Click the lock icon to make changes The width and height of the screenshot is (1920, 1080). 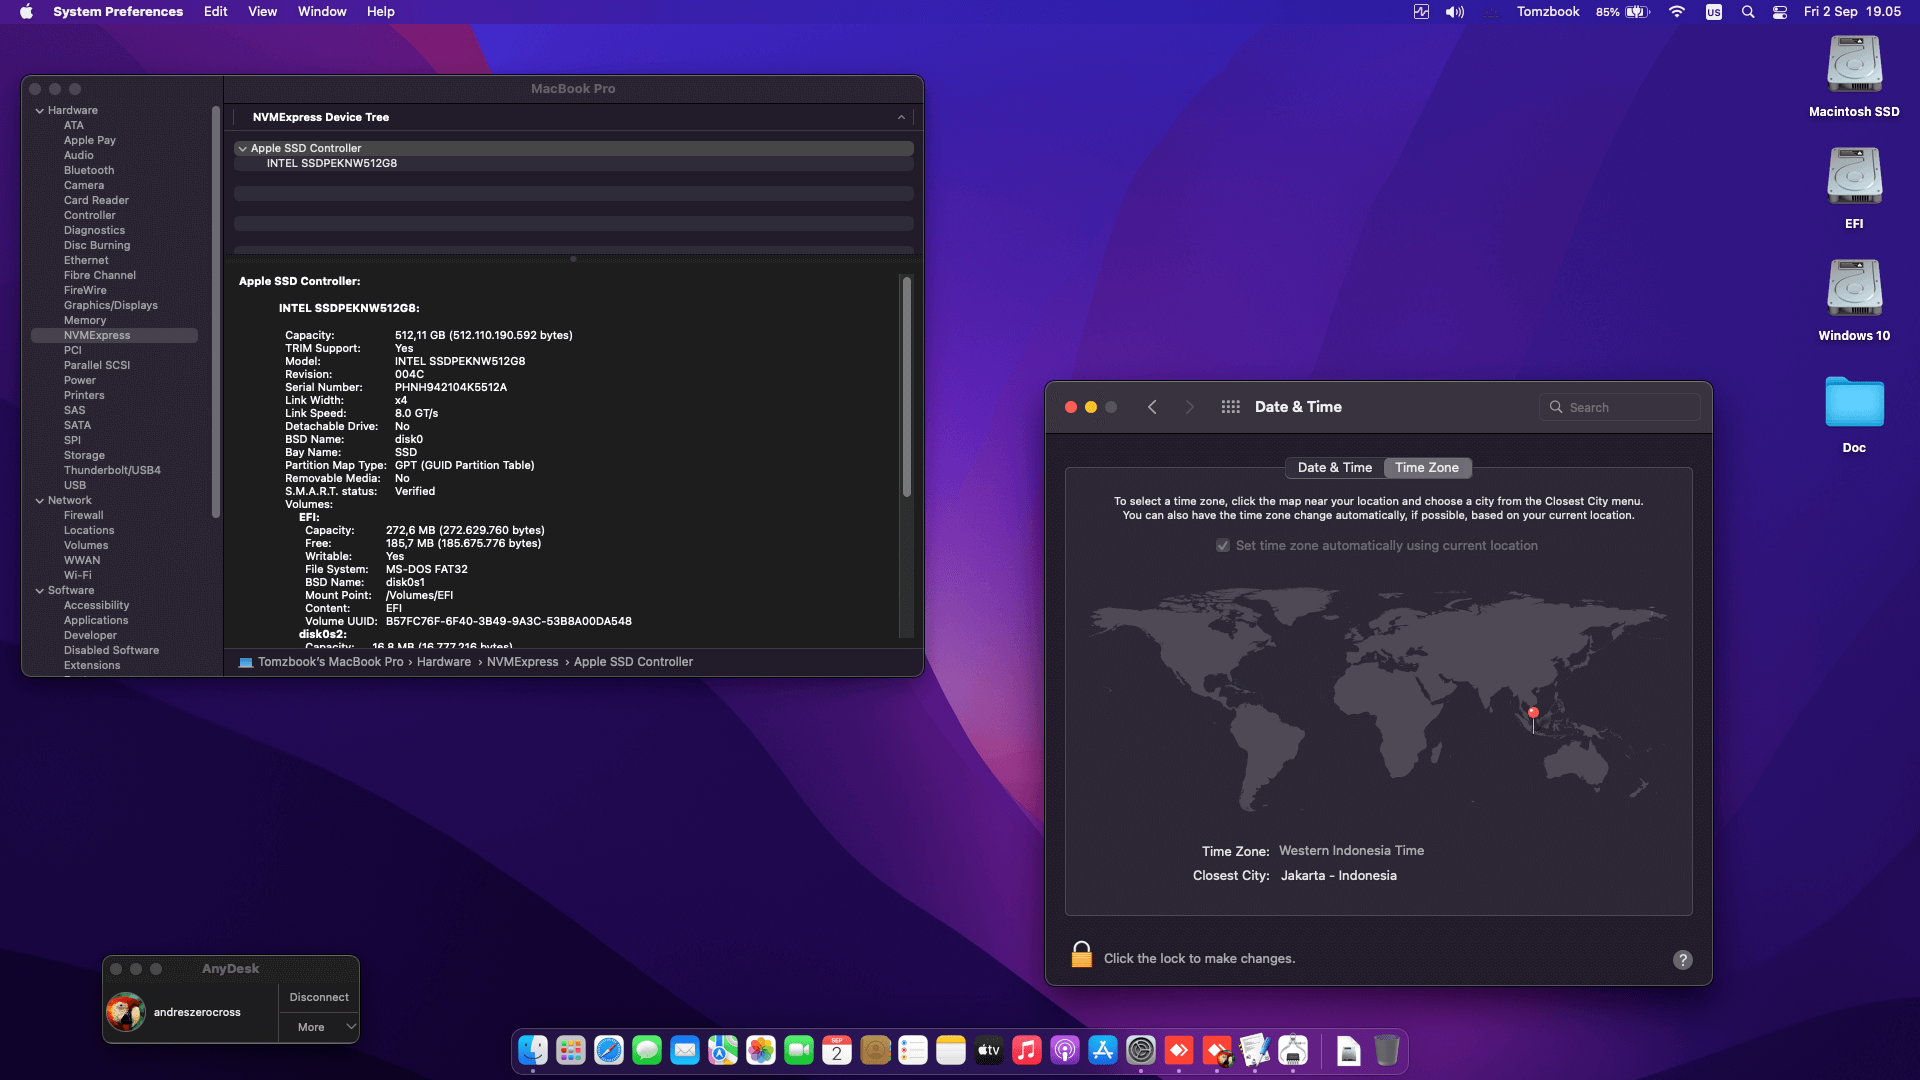1081,956
